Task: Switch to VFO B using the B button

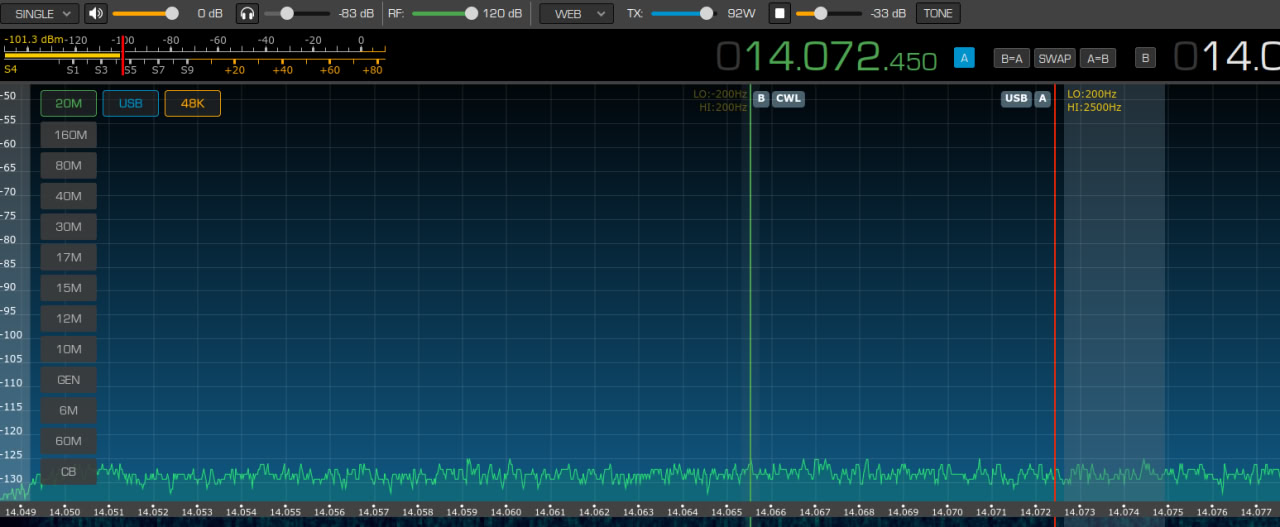Action: pyautogui.click(x=1145, y=58)
